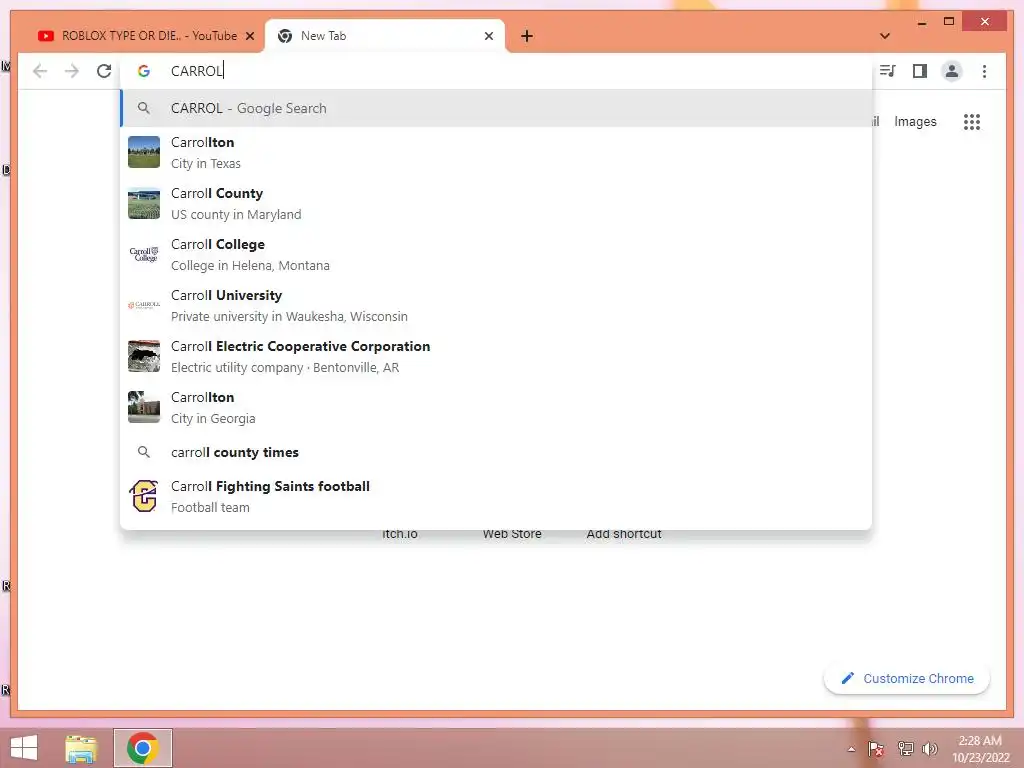Reload the page with the refresh icon

[x=104, y=71]
